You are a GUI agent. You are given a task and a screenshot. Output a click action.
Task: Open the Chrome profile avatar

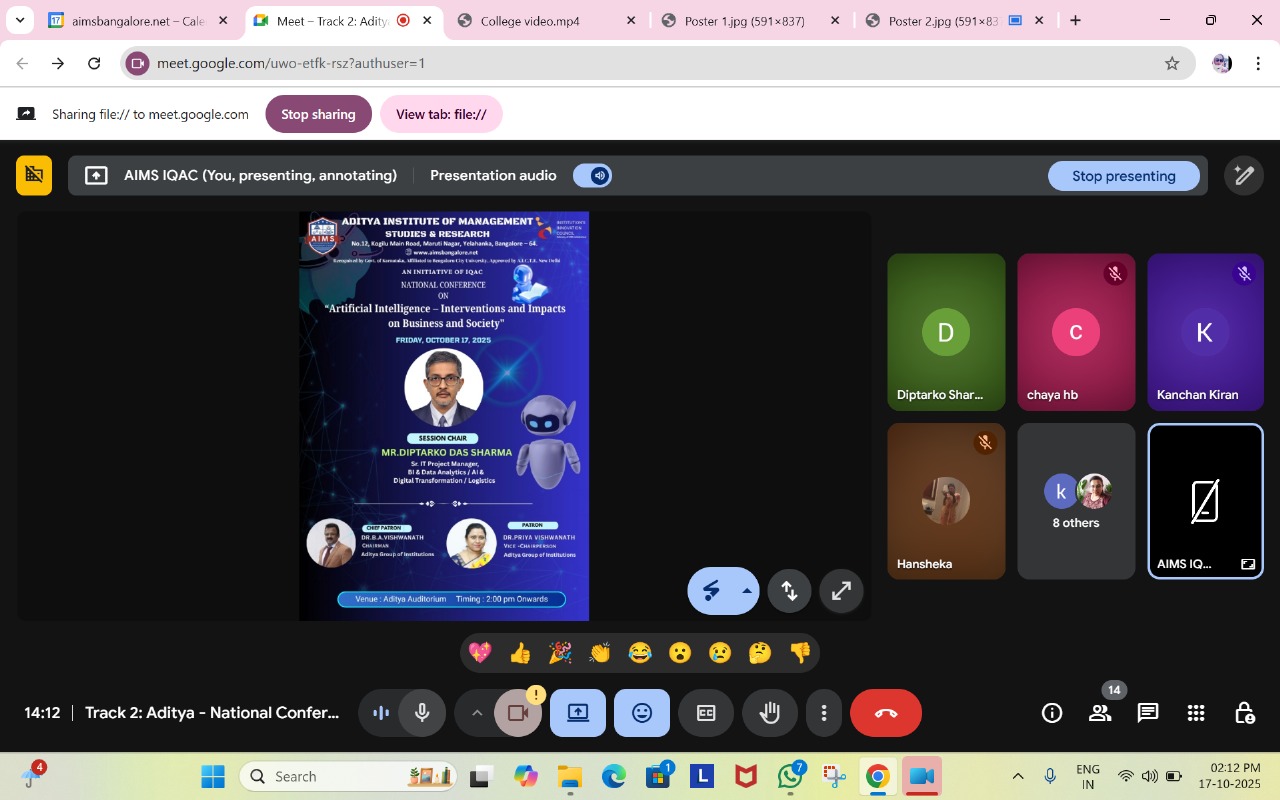[x=1222, y=63]
